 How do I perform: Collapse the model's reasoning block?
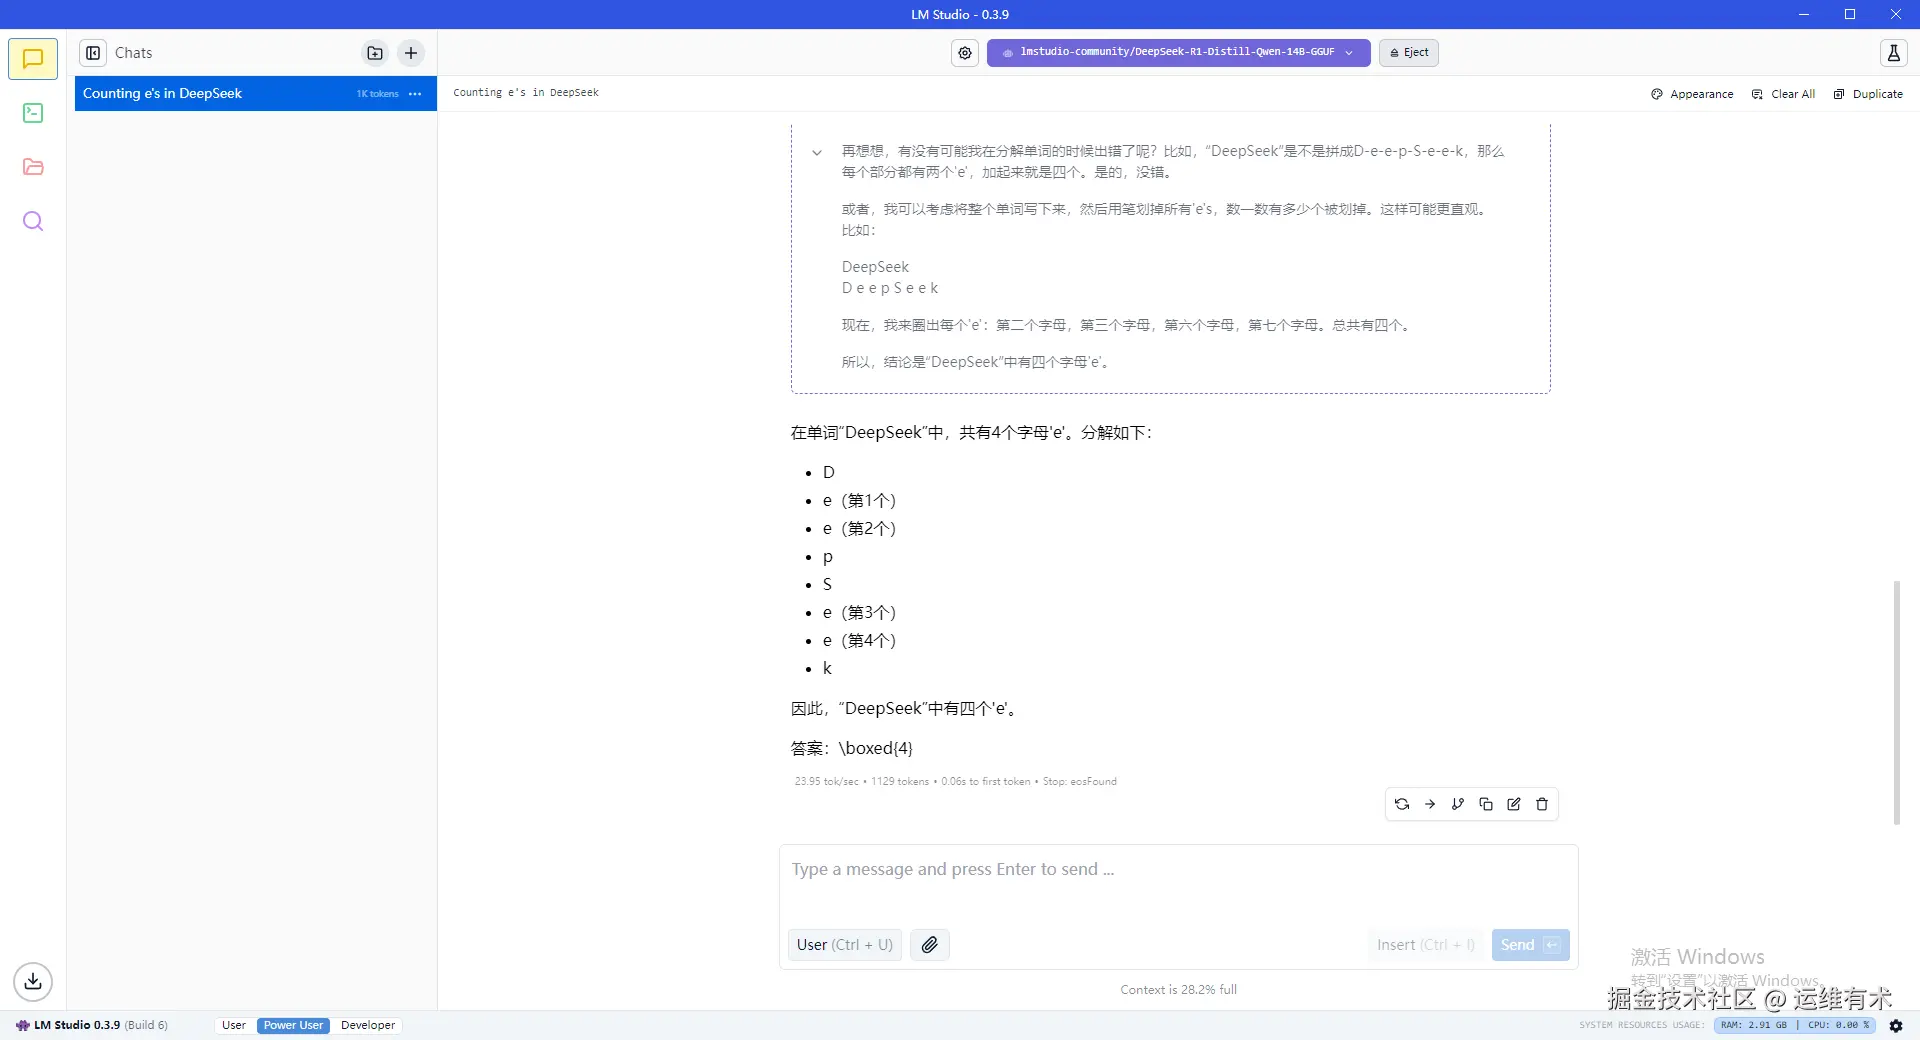[818, 152]
